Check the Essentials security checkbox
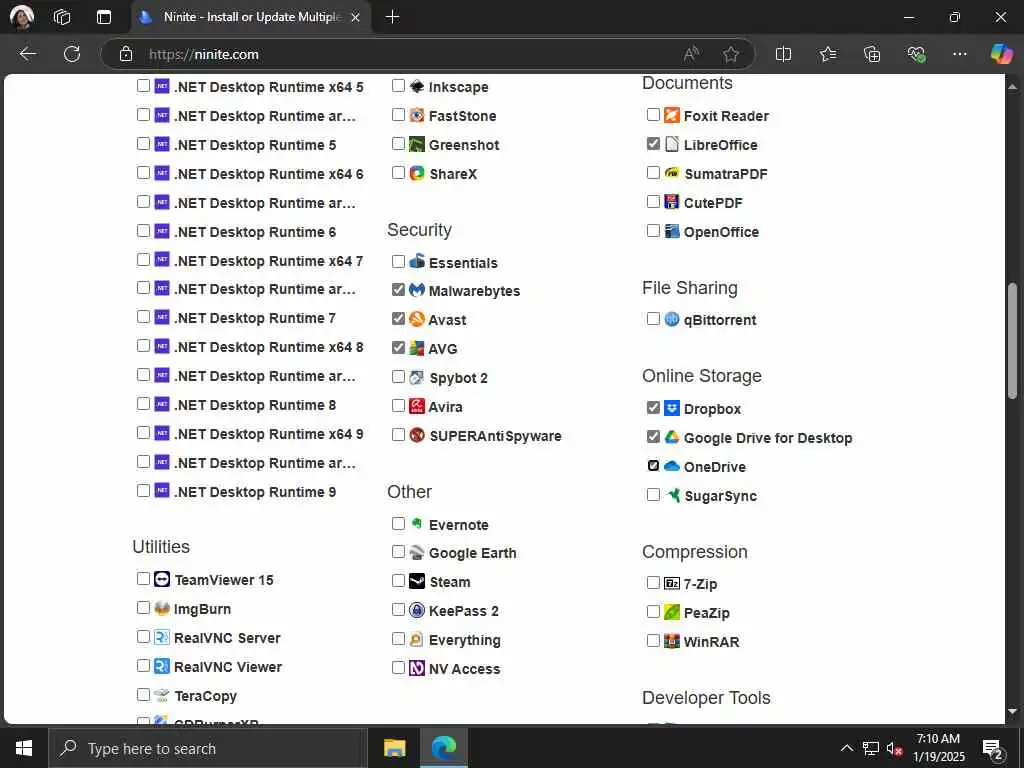 point(398,261)
